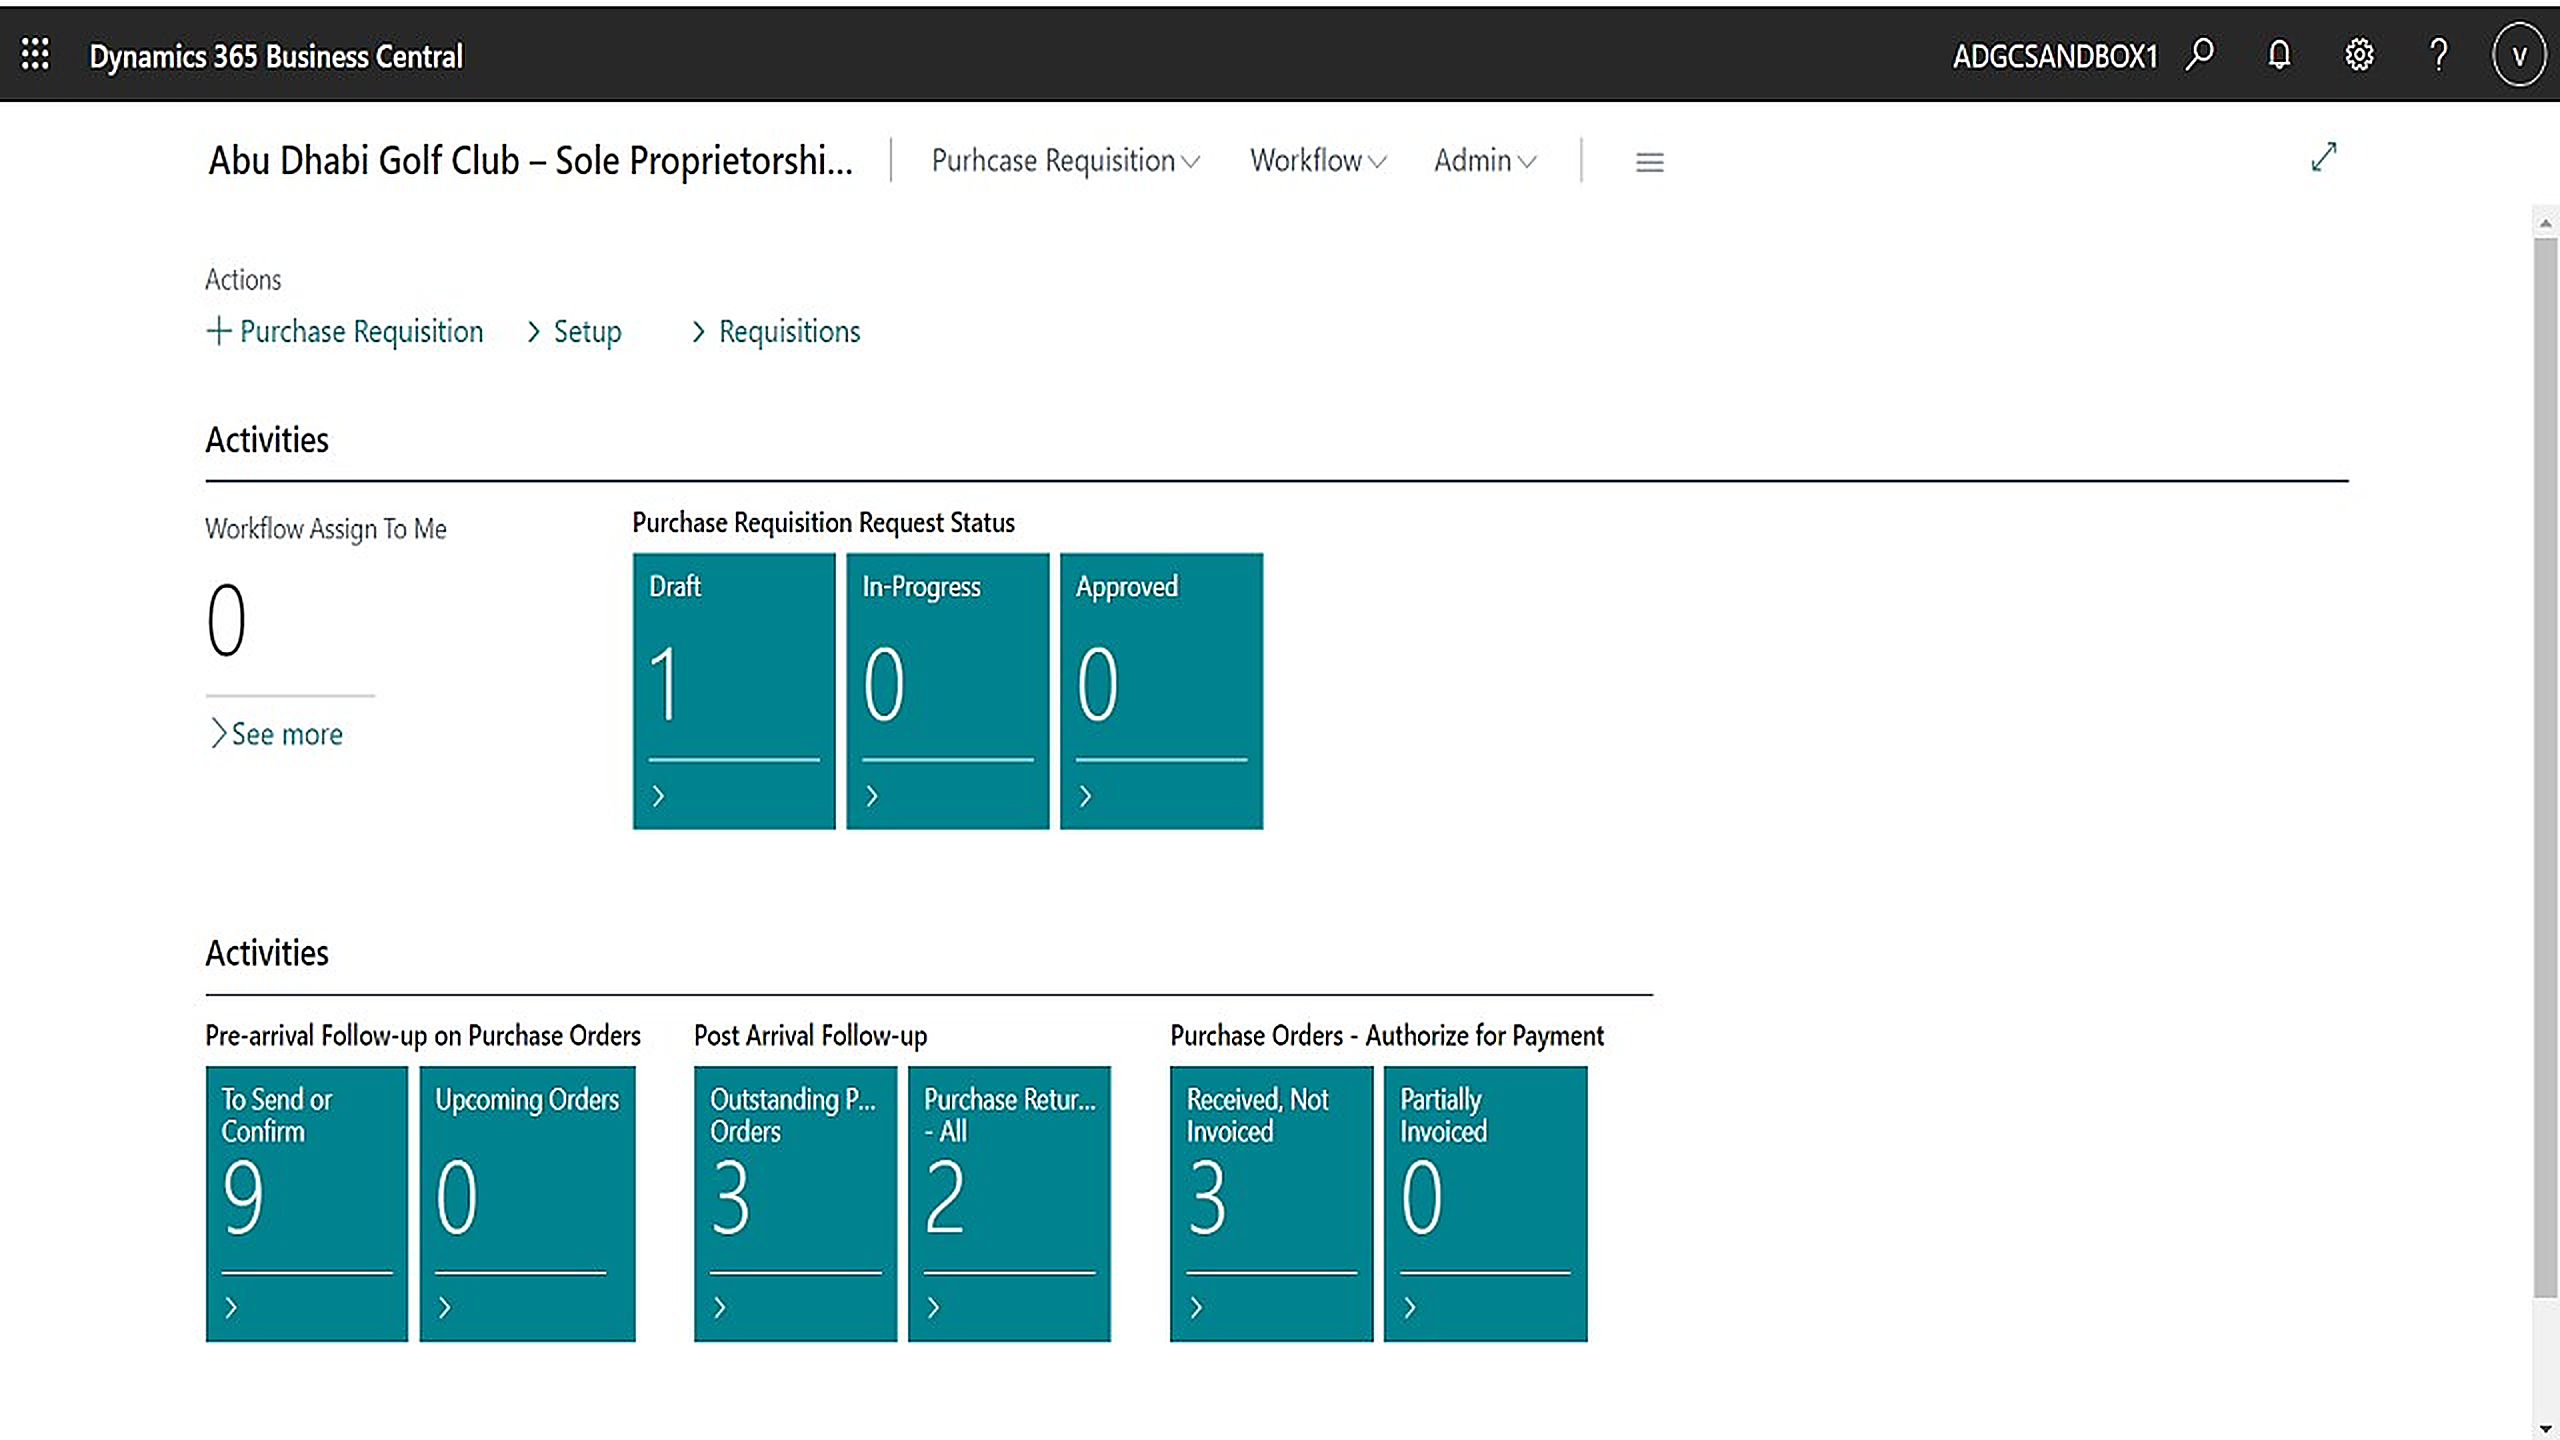Viewport: 2560px width, 1440px height.
Task: Click arrow on Partially Invoiced tile
Action: 1410,1307
